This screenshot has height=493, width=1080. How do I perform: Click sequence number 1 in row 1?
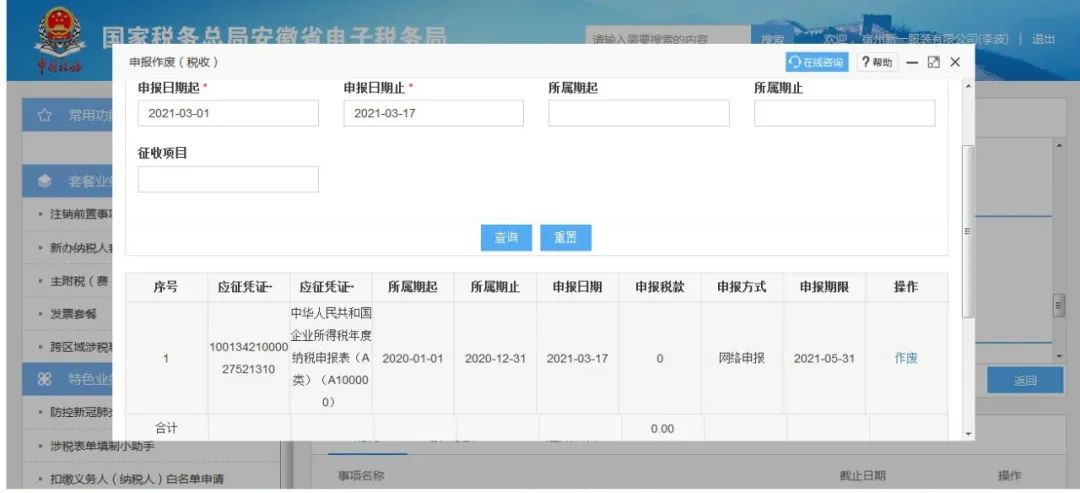(165, 358)
